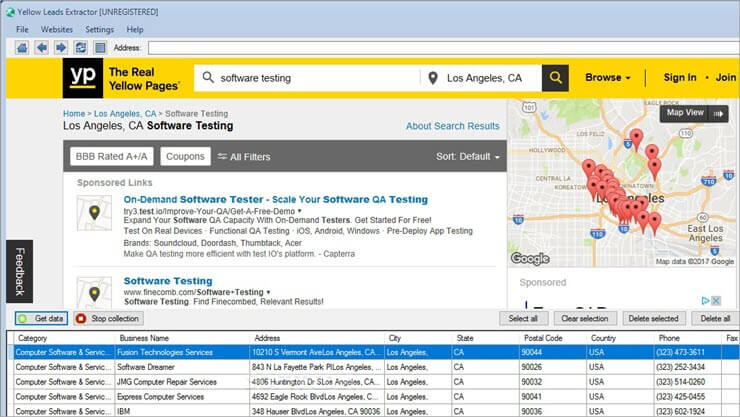Click the red map pin near Los Feliz

tap(636, 140)
